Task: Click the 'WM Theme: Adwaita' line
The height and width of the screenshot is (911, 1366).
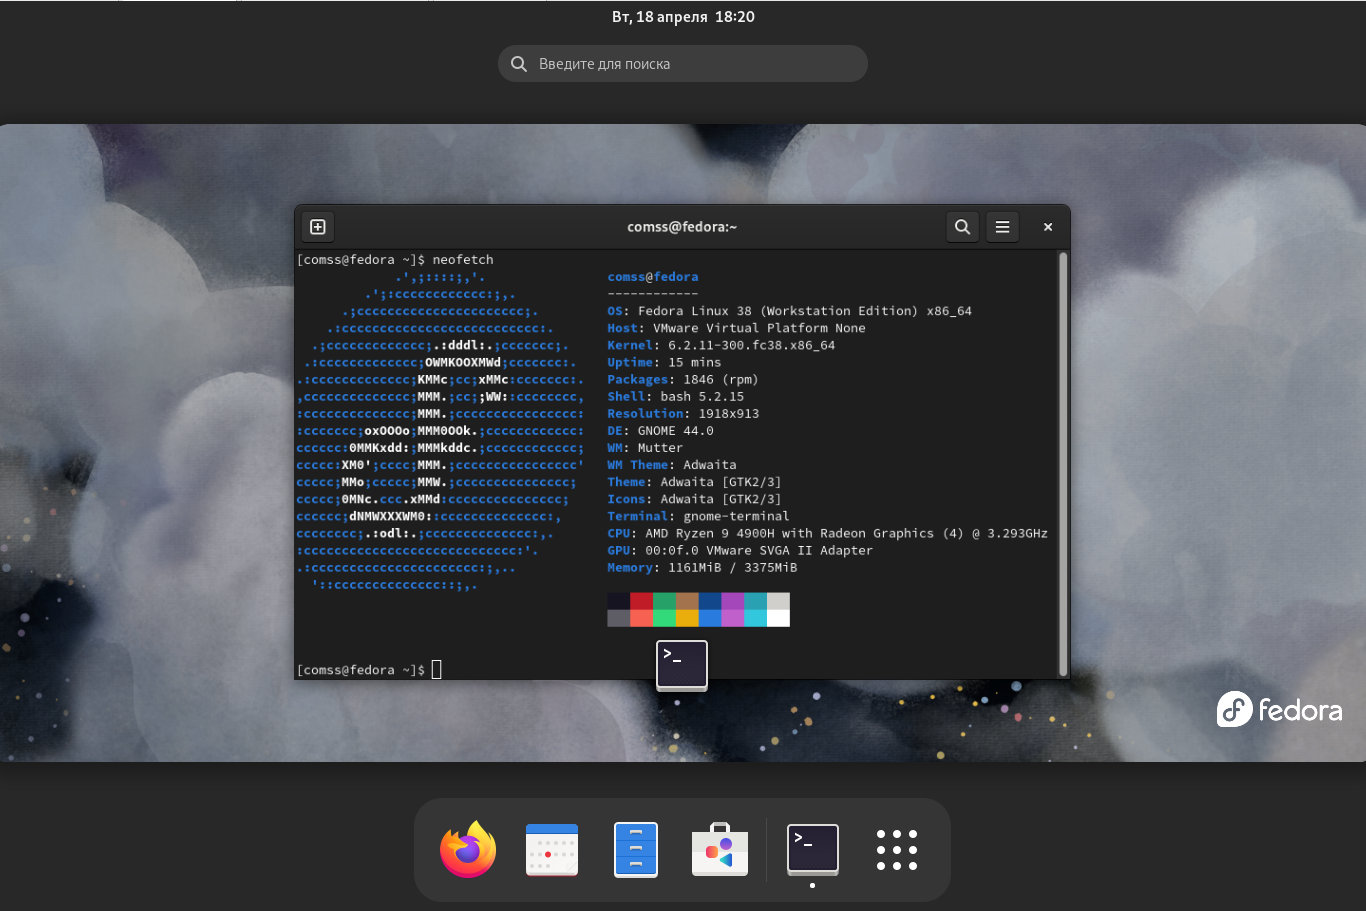Action: tap(672, 465)
